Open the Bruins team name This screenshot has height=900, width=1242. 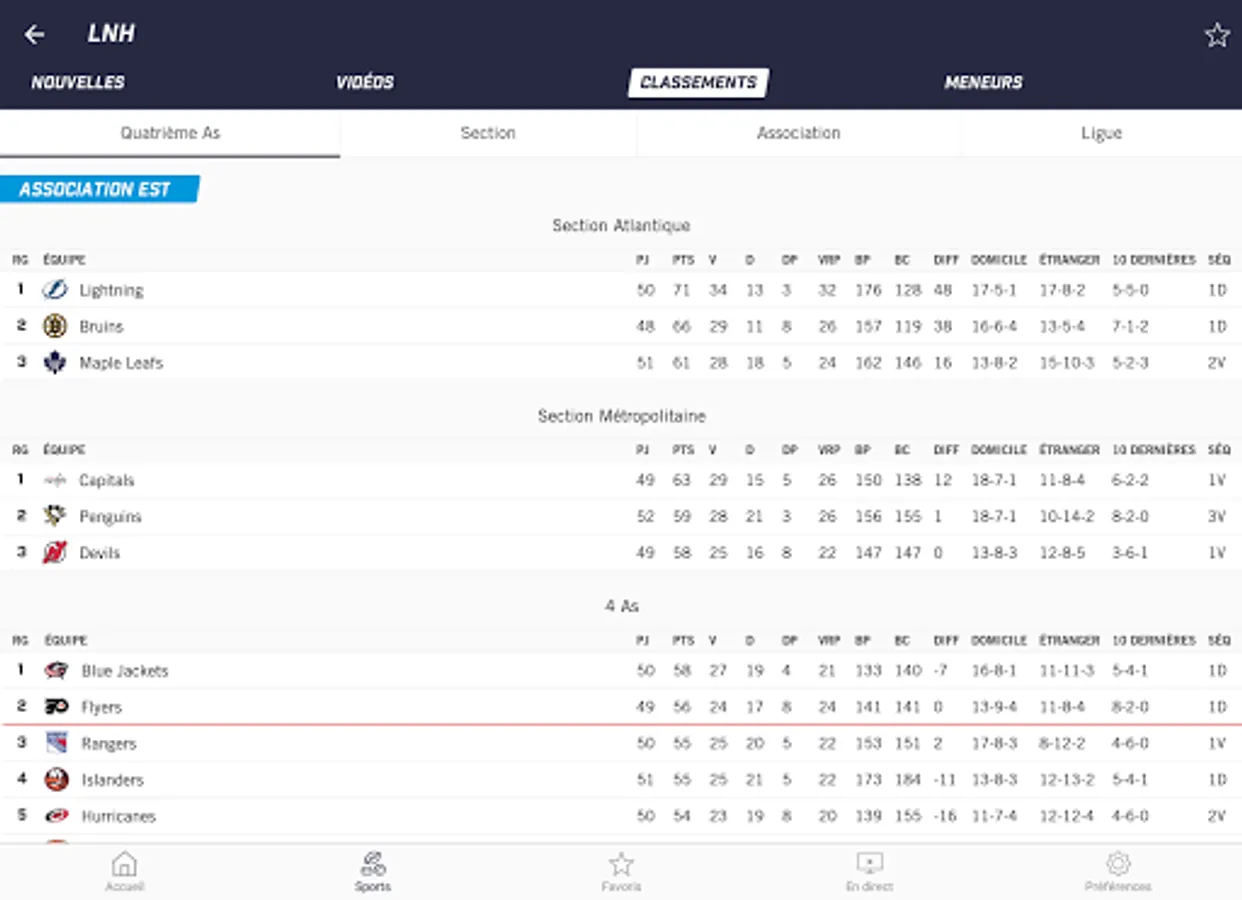101,327
